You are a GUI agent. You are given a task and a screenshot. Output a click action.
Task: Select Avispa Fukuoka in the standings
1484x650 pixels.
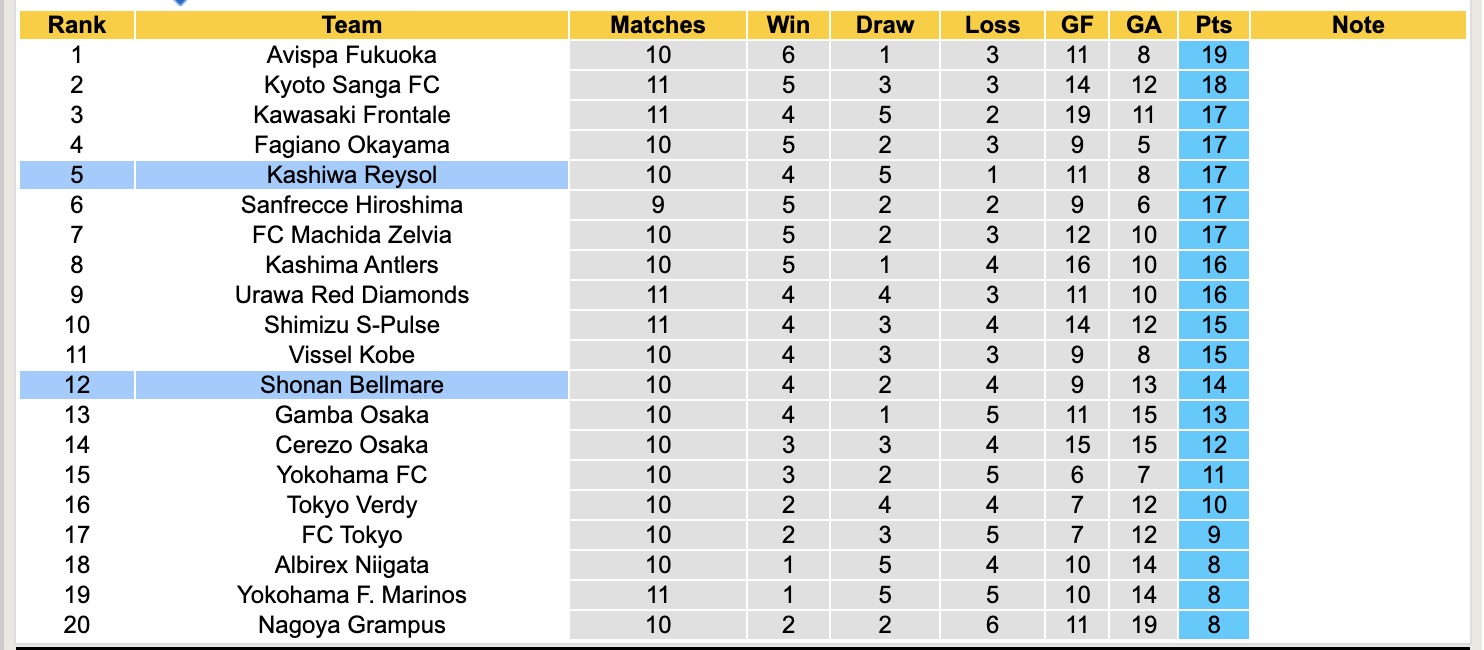352,55
